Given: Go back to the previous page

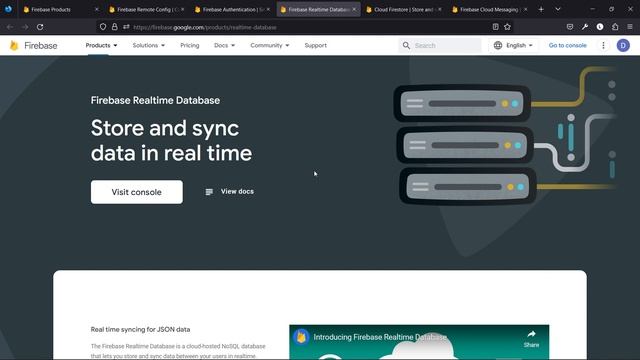Looking at the screenshot, I should pos(10,27).
